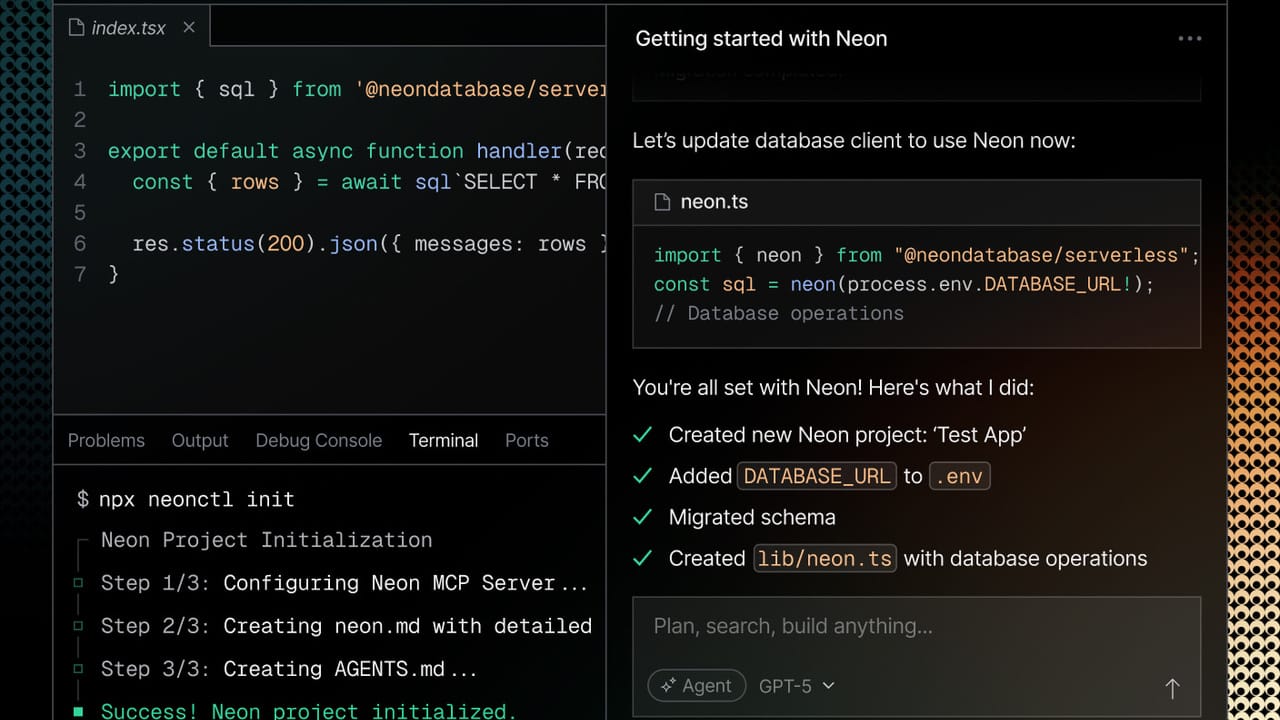
Task: Click the chat prompt input field
Action: click(916, 627)
